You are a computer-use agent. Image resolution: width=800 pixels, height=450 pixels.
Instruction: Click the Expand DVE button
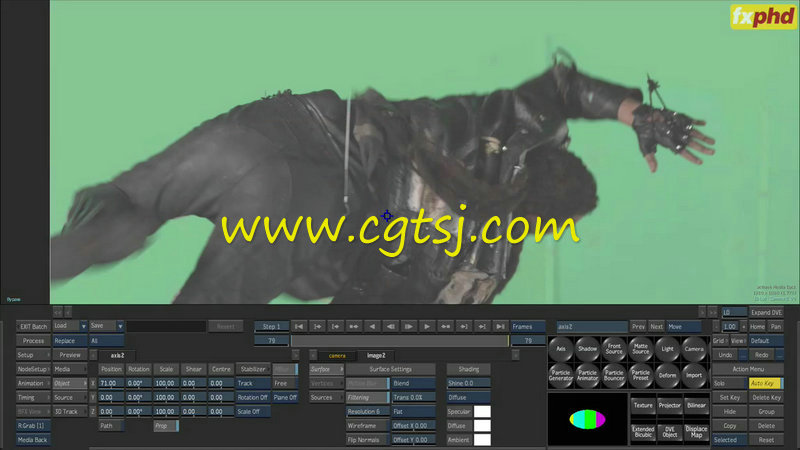[x=766, y=312]
